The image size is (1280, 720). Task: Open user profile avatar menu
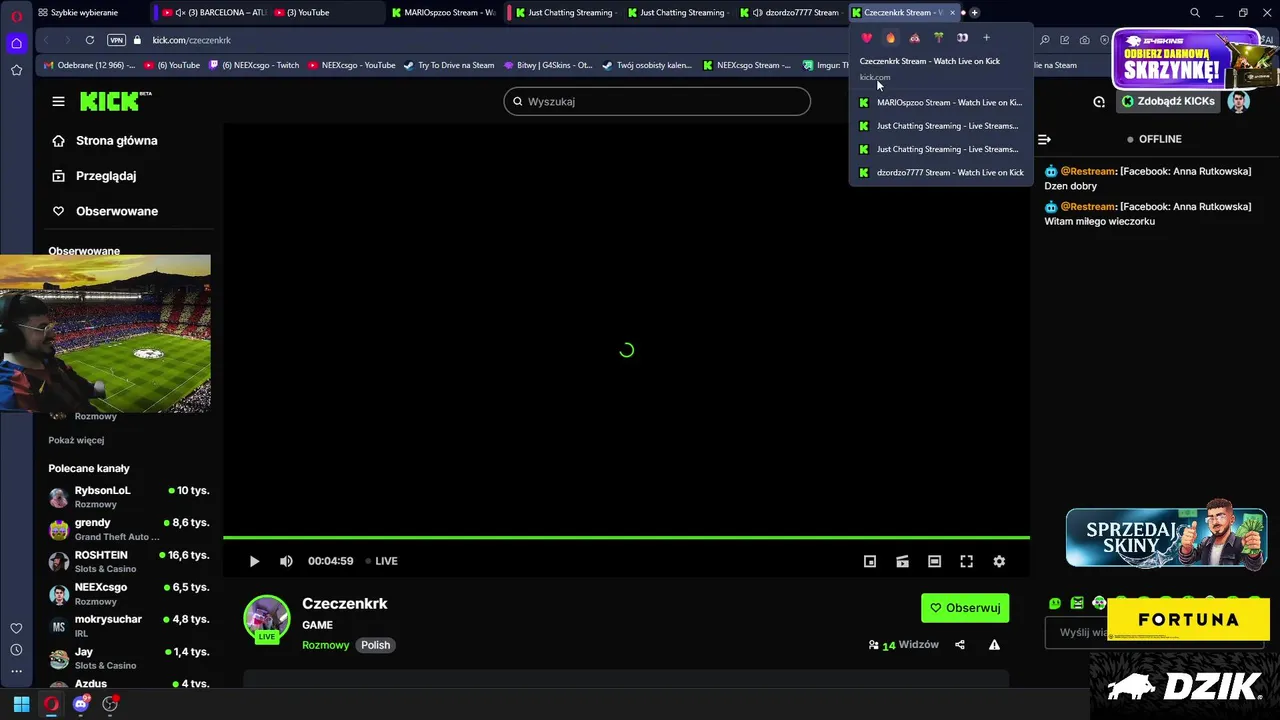point(1239,101)
